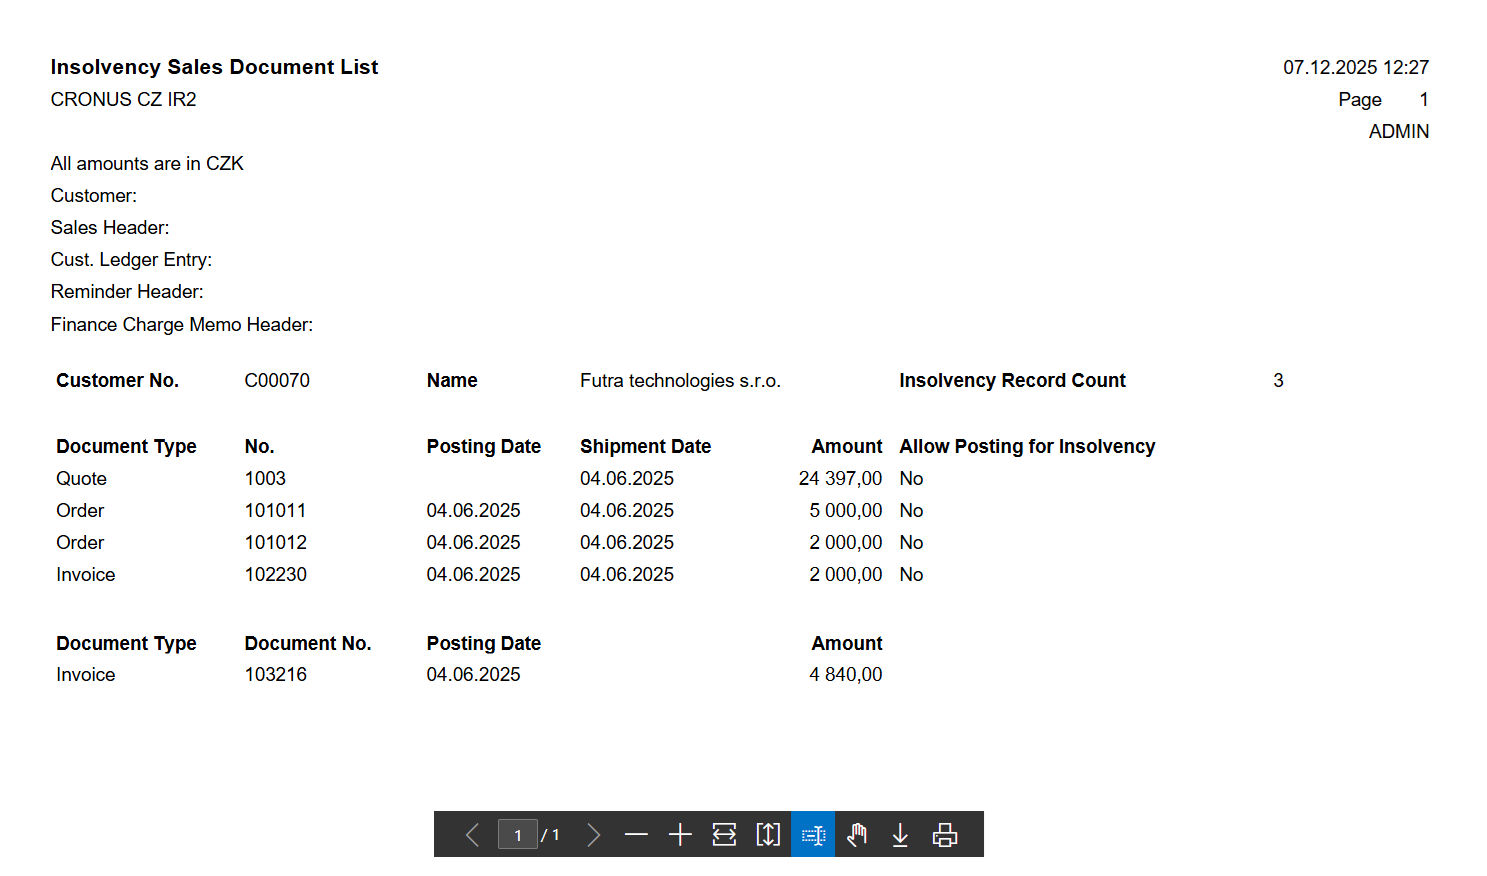
Task: Enable the hand pan tool
Action: 856,834
